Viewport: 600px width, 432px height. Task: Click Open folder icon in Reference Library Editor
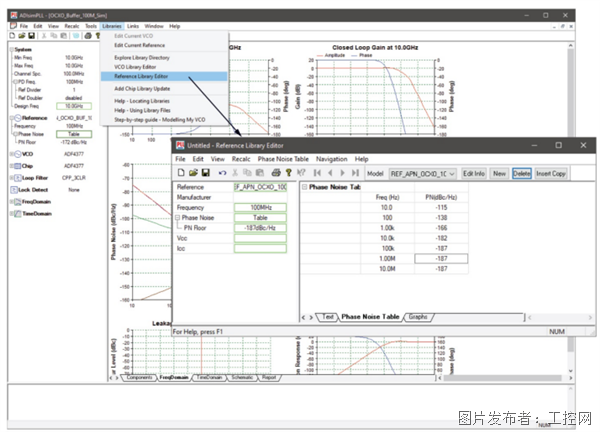click(193, 173)
